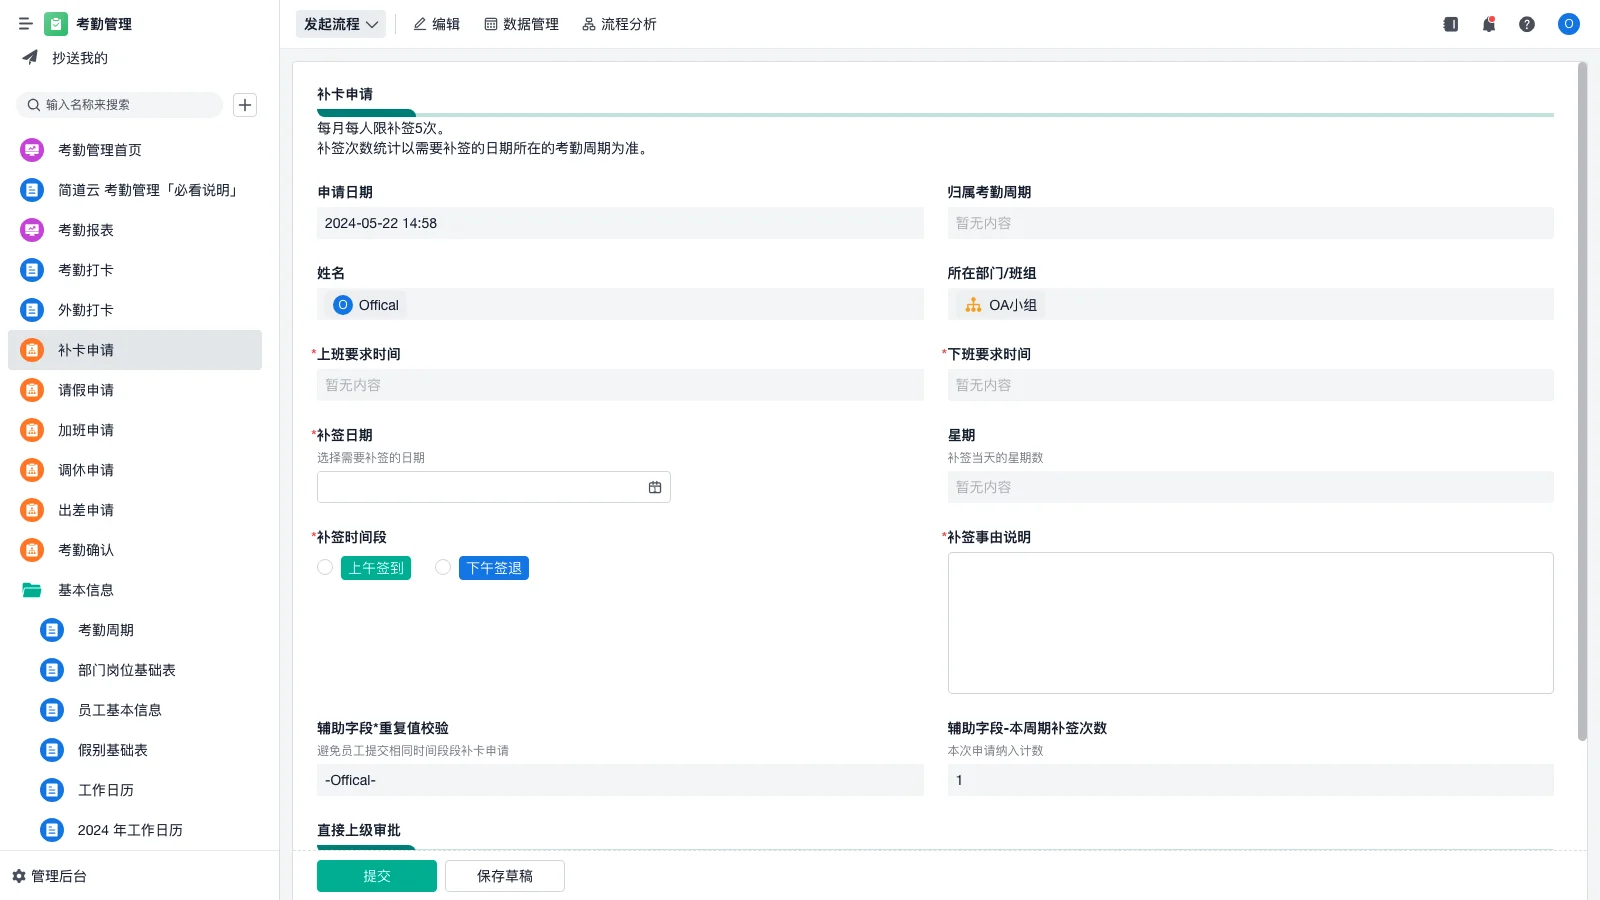Submit the form with the 提交 button
The image size is (1600, 900).
pyautogui.click(x=376, y=875)
